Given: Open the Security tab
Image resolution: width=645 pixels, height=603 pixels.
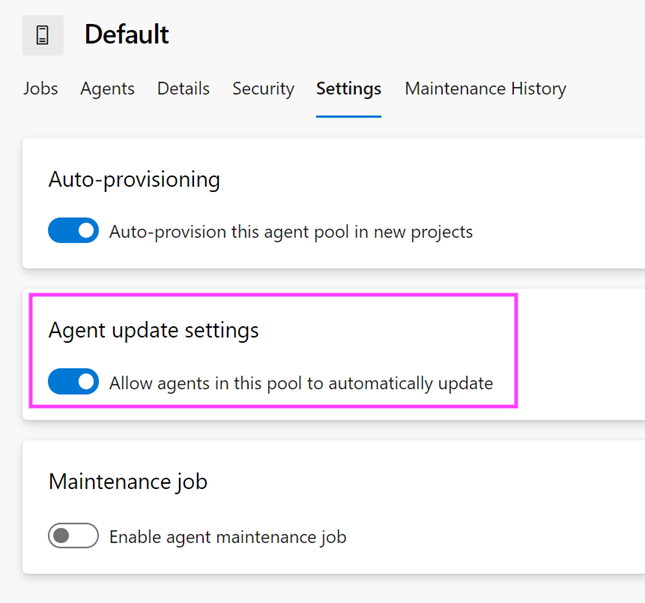Looking at the screenshot, I should 263,89.
